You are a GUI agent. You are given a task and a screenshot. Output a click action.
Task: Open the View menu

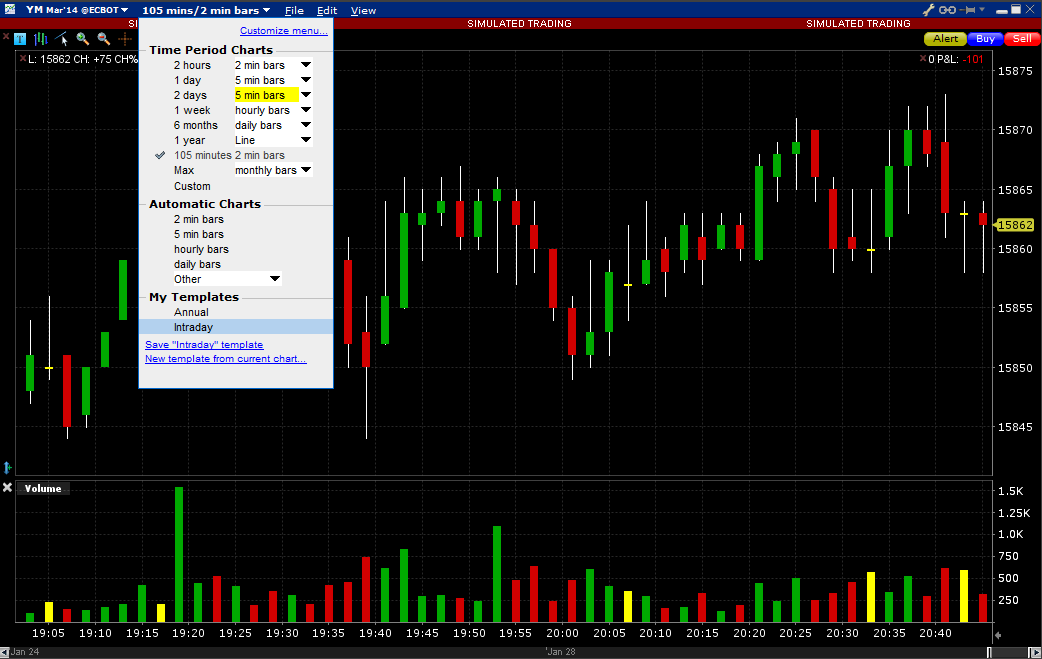tap(363, 10)
